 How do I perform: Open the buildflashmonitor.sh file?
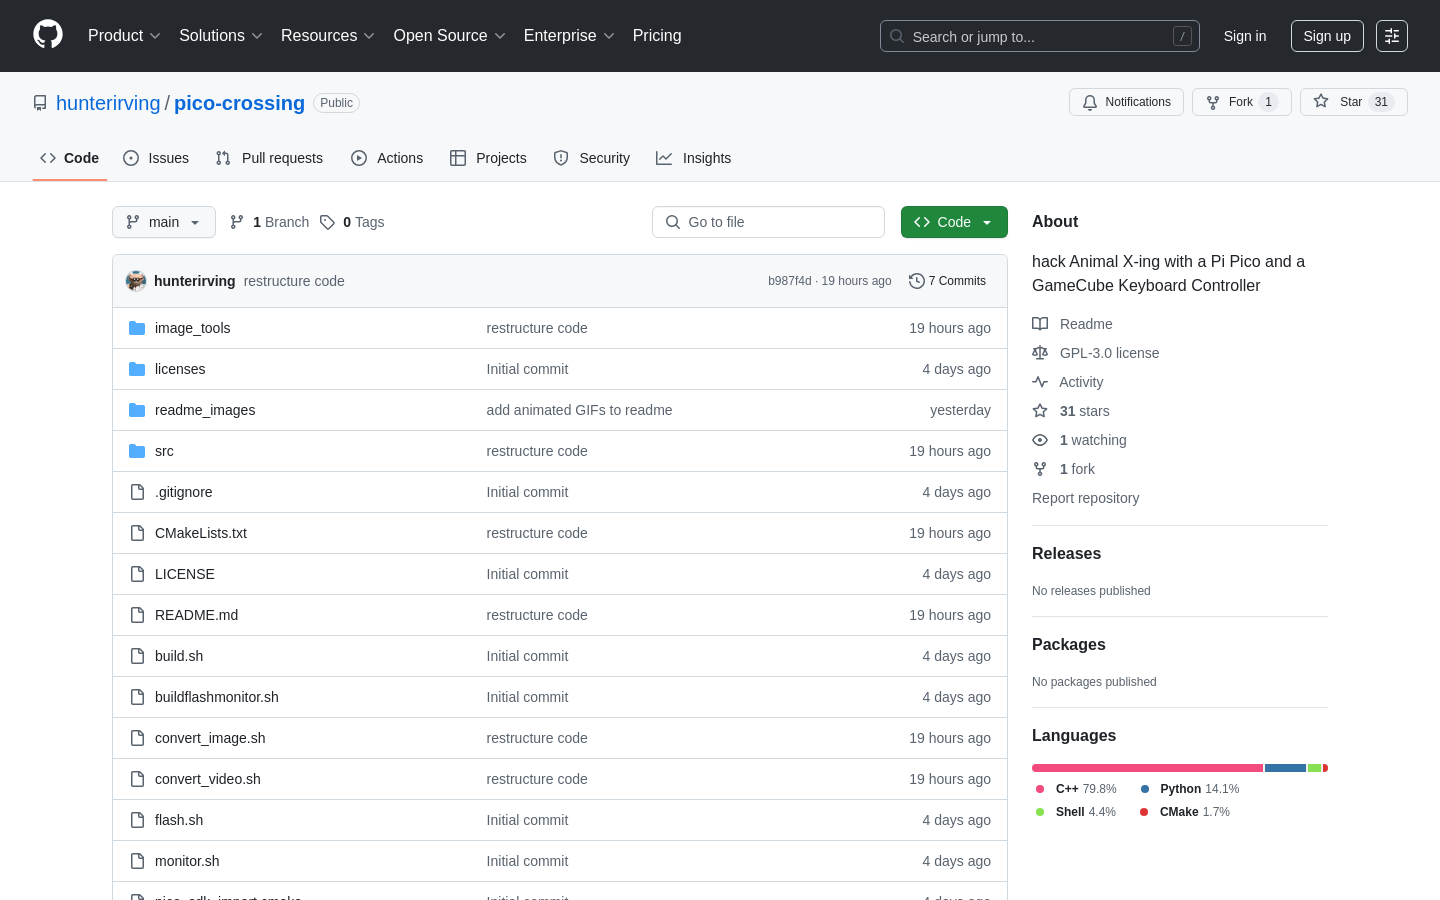pyautogui.click(x=217, y=697)
